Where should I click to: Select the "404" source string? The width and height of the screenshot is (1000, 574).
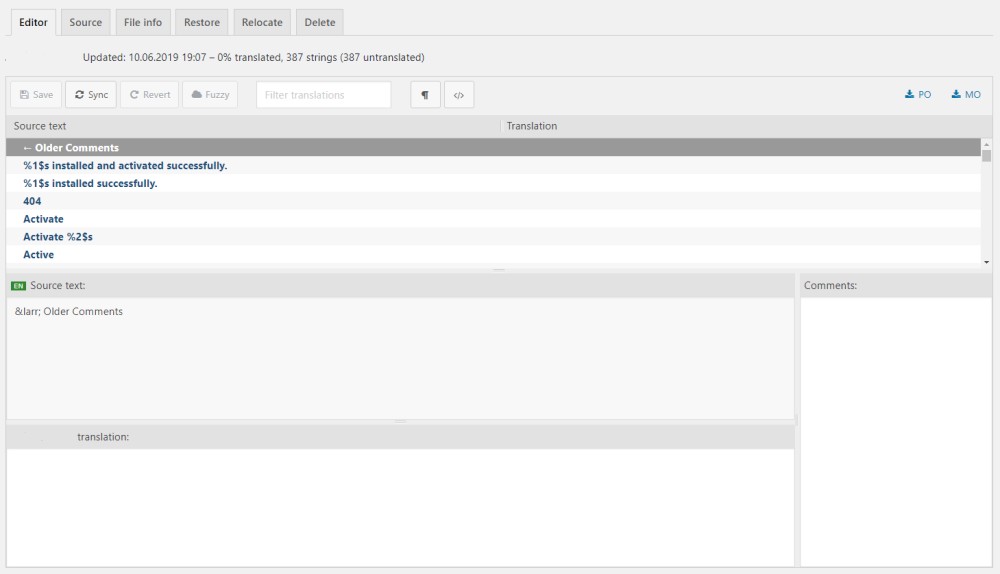coord(33,201)
